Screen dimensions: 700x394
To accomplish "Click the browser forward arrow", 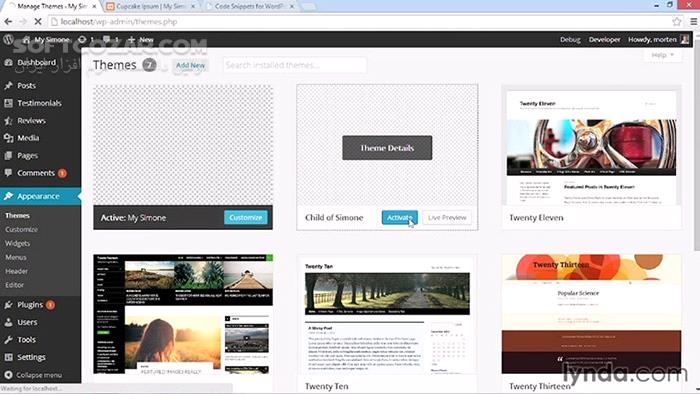I will tap(23, 21).
